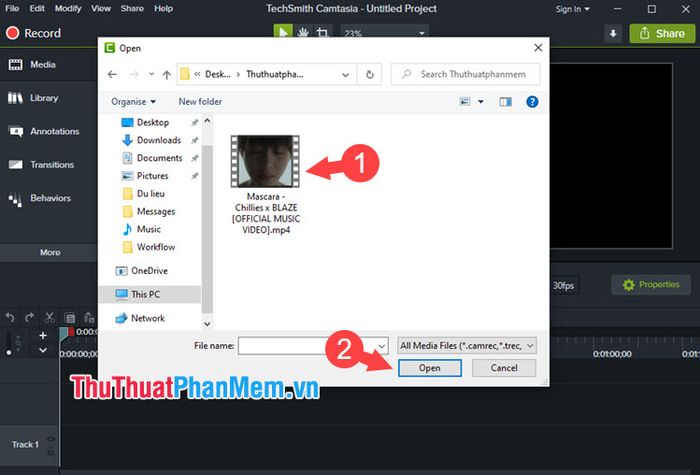
Task: Open the Edit menu
Action: [x=37, y=8]
